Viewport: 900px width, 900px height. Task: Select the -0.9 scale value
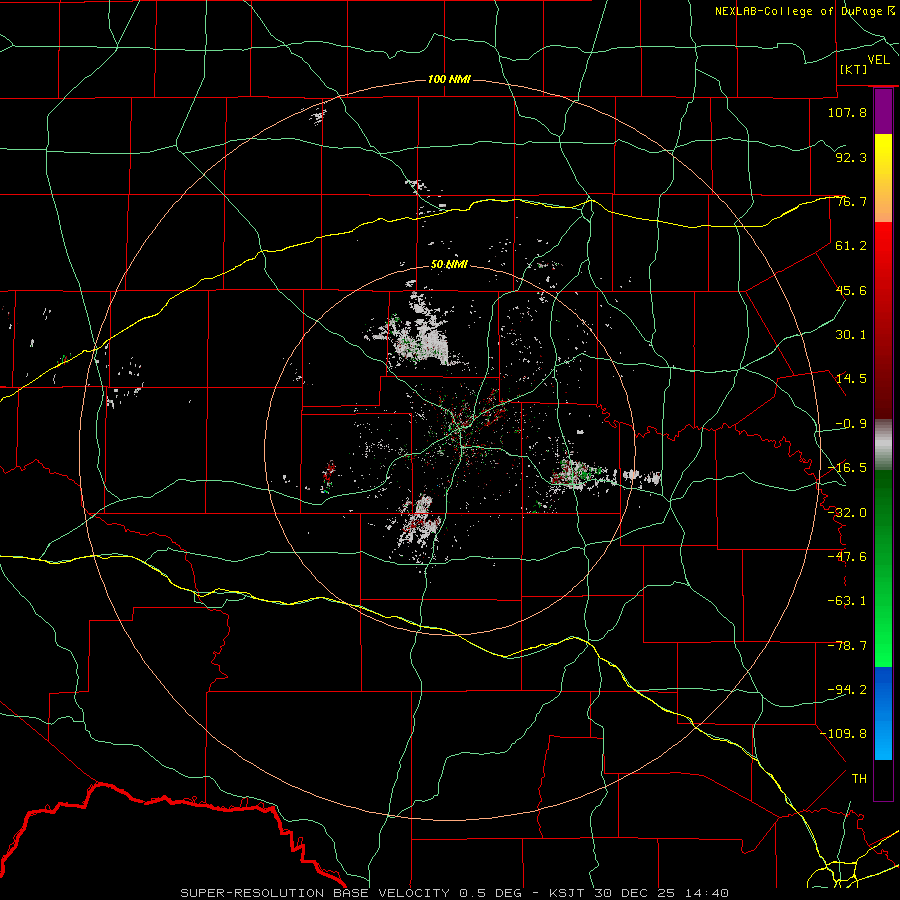point(851,424)
